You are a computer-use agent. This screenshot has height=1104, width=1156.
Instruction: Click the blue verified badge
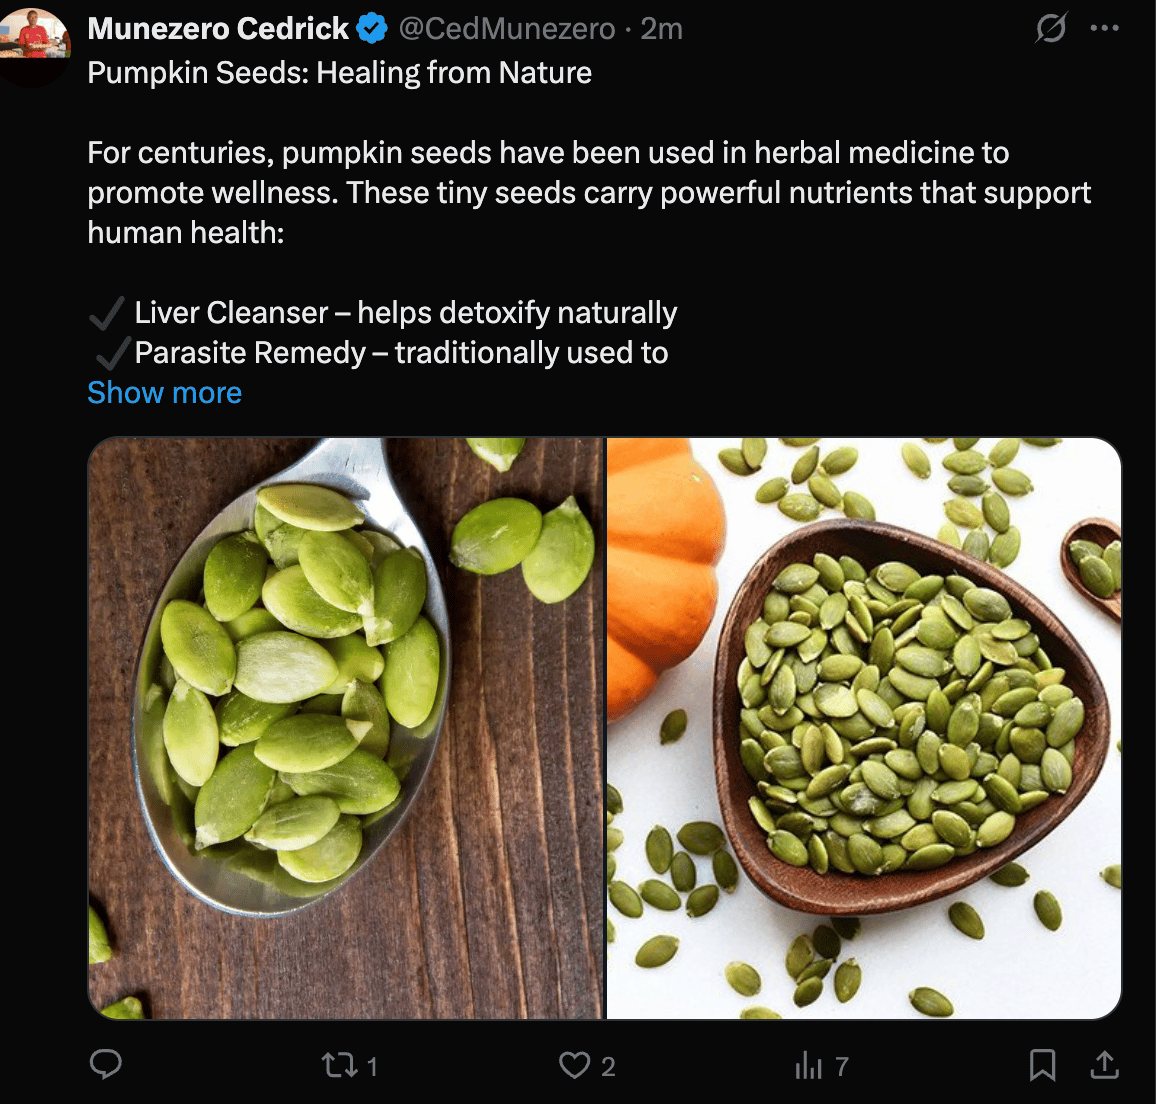tap(372, 29)
